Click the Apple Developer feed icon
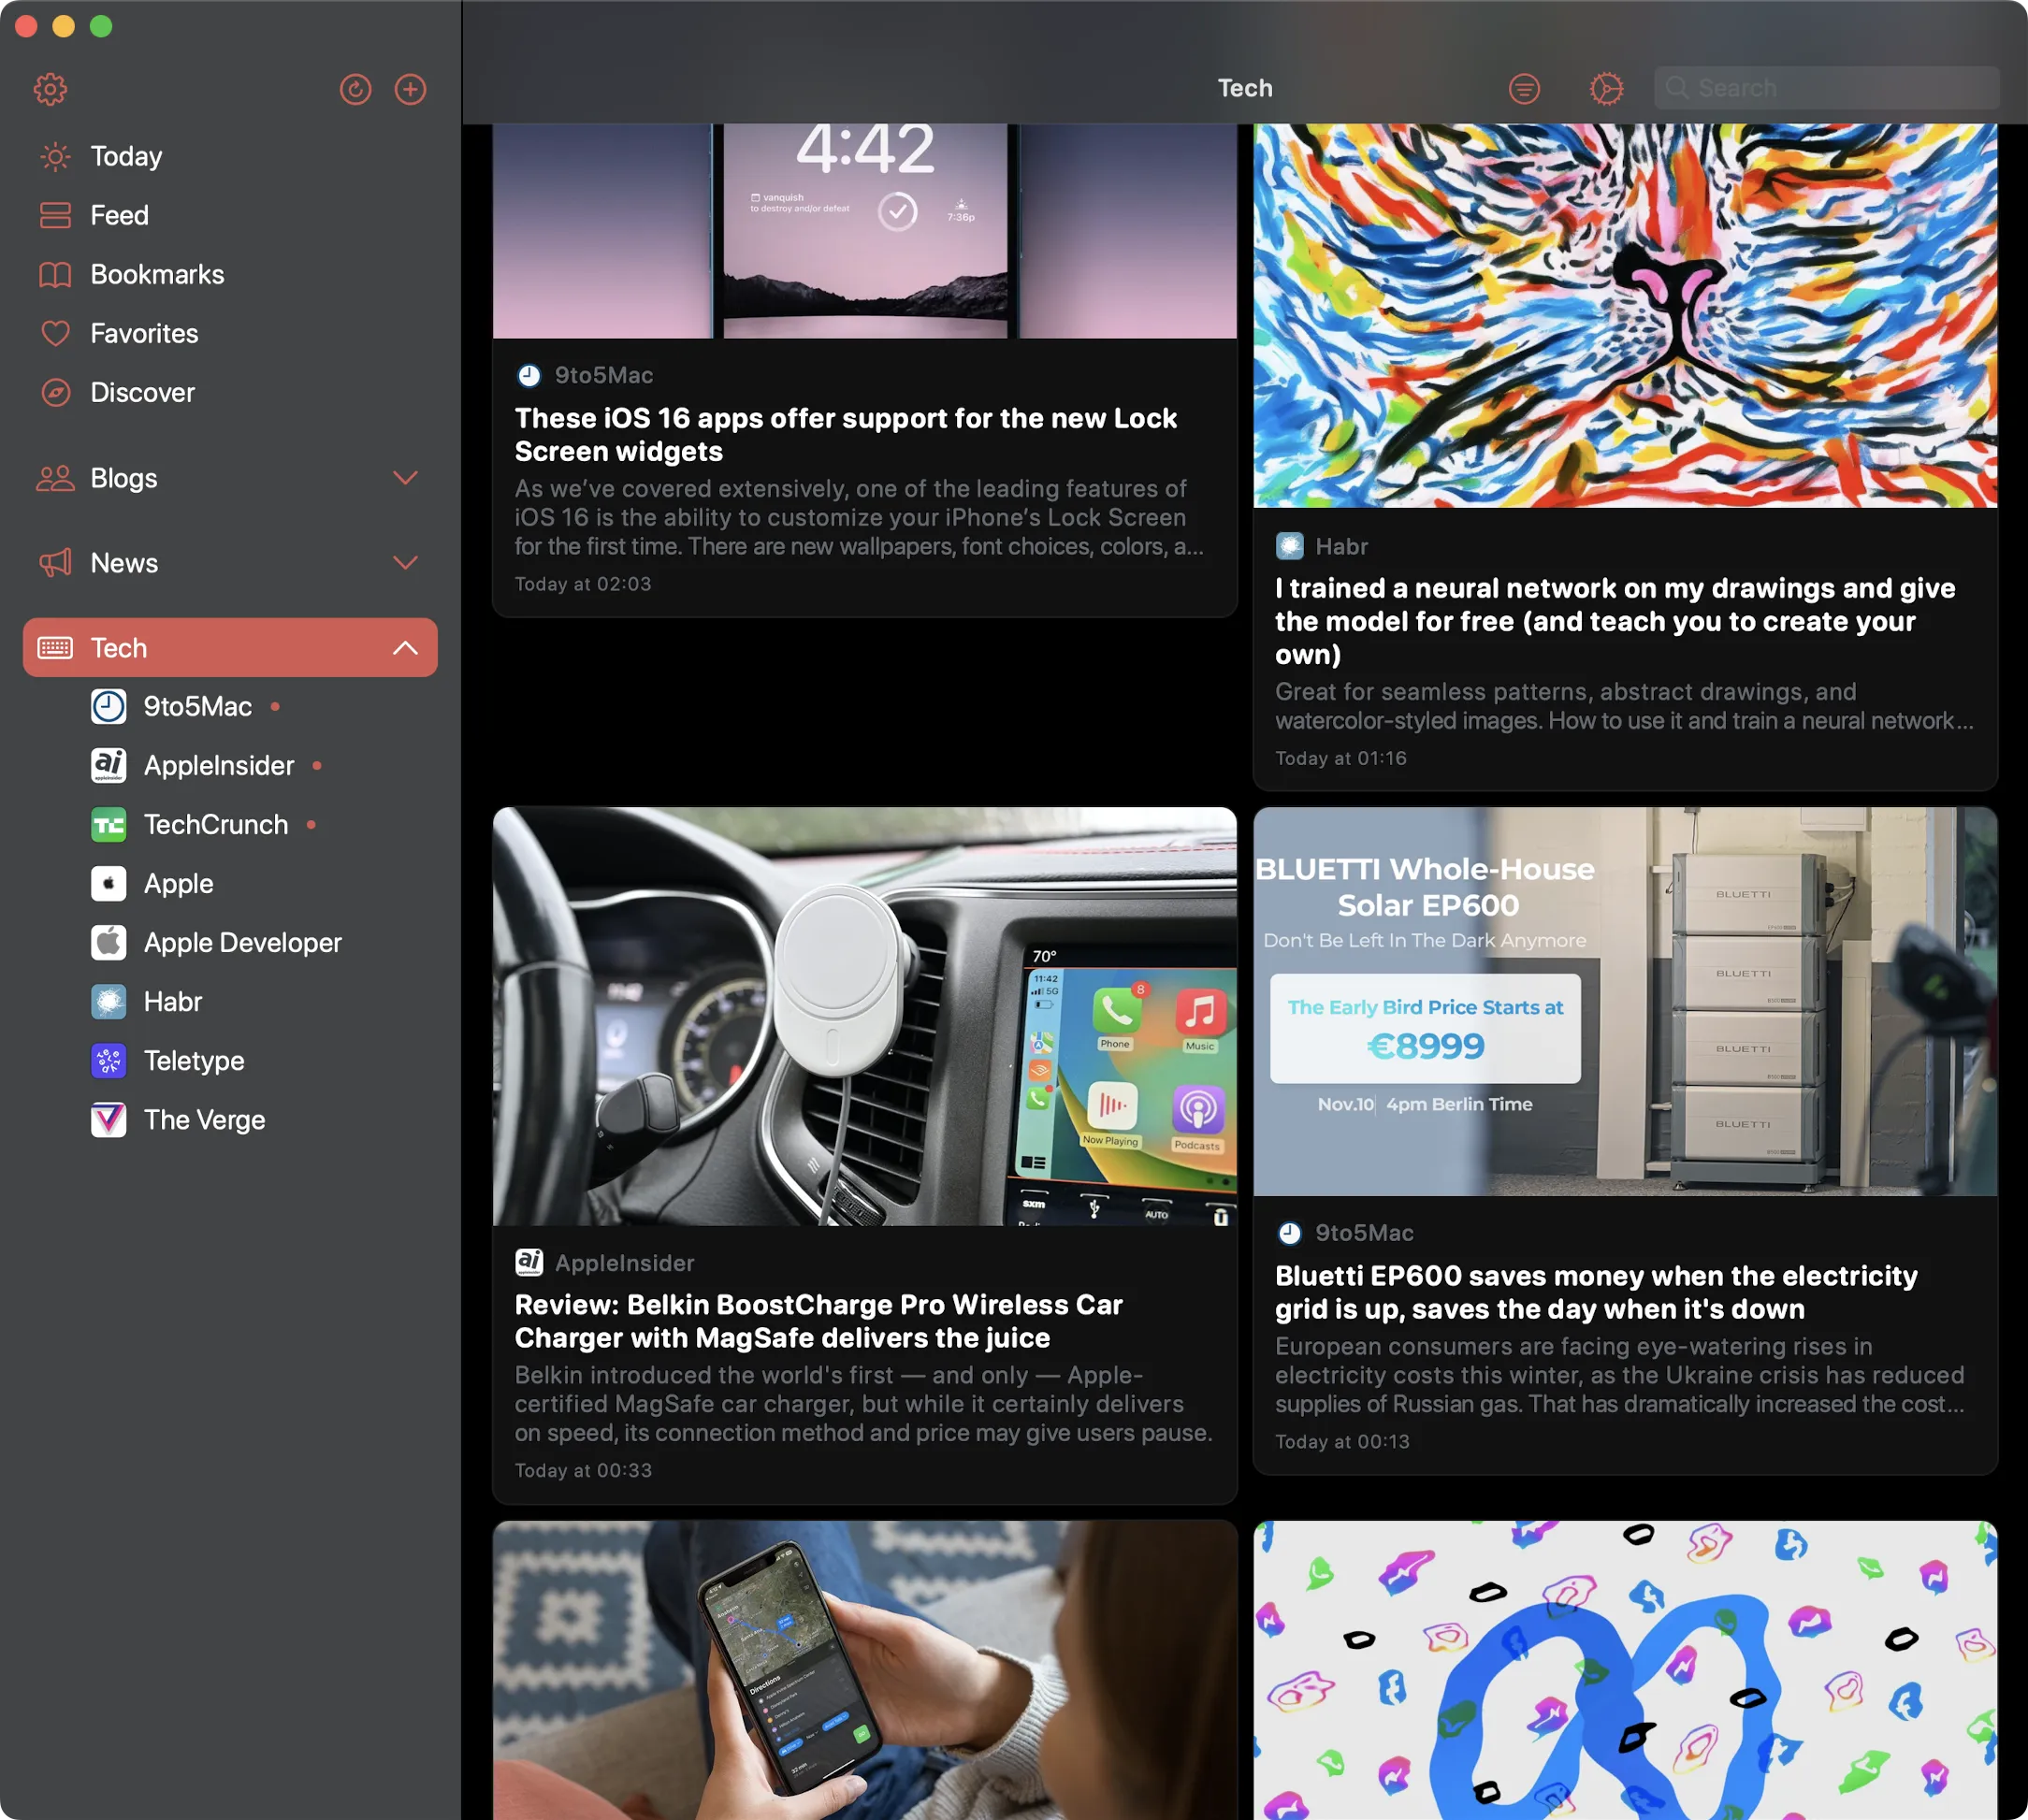The height and width of the screenshot is (1820, 2028). (109, 943)
